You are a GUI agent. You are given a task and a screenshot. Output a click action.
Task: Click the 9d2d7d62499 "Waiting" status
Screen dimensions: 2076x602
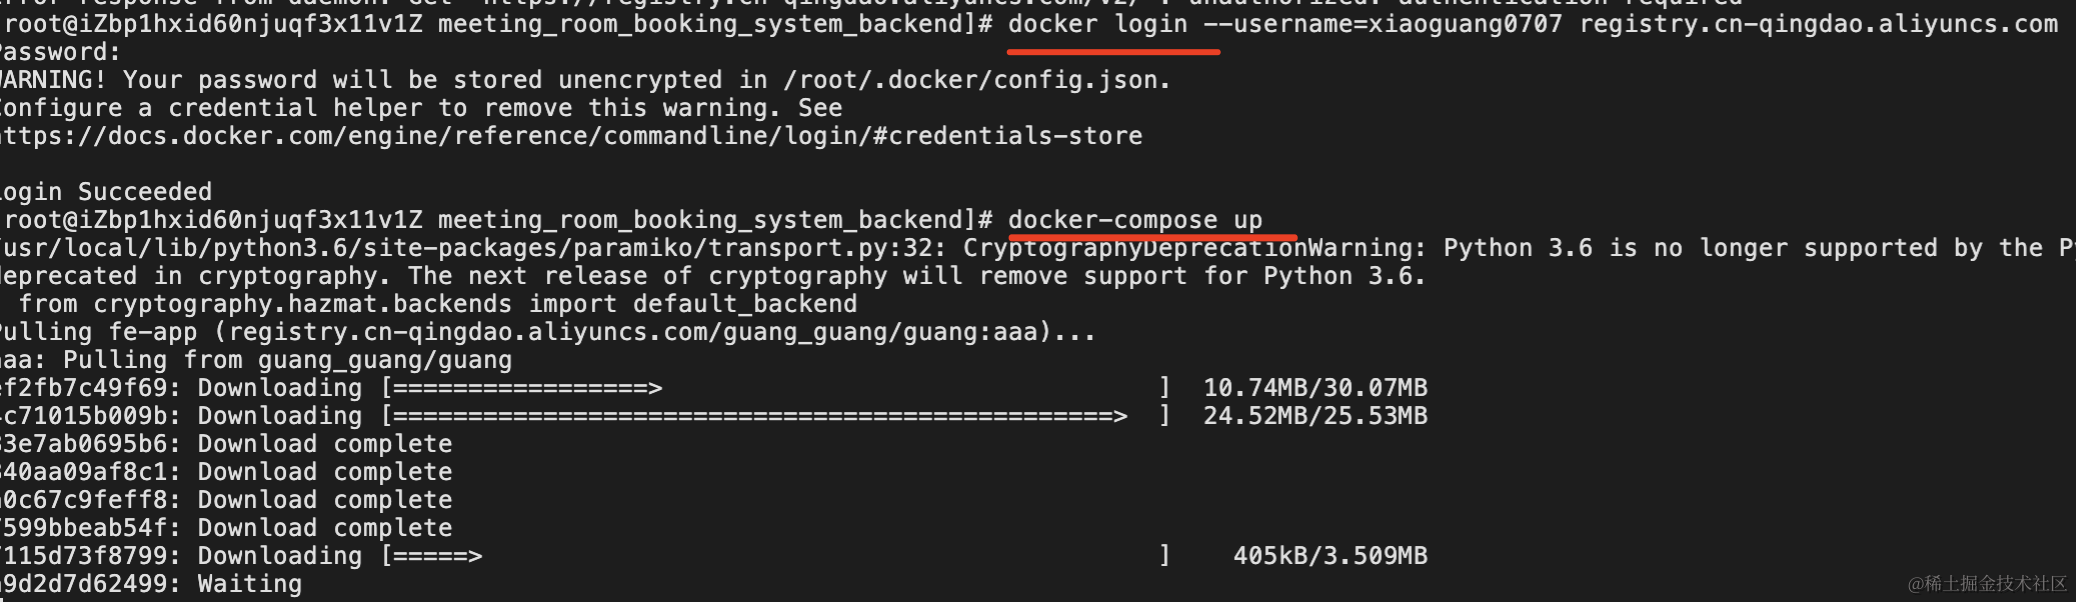[250, 584]
